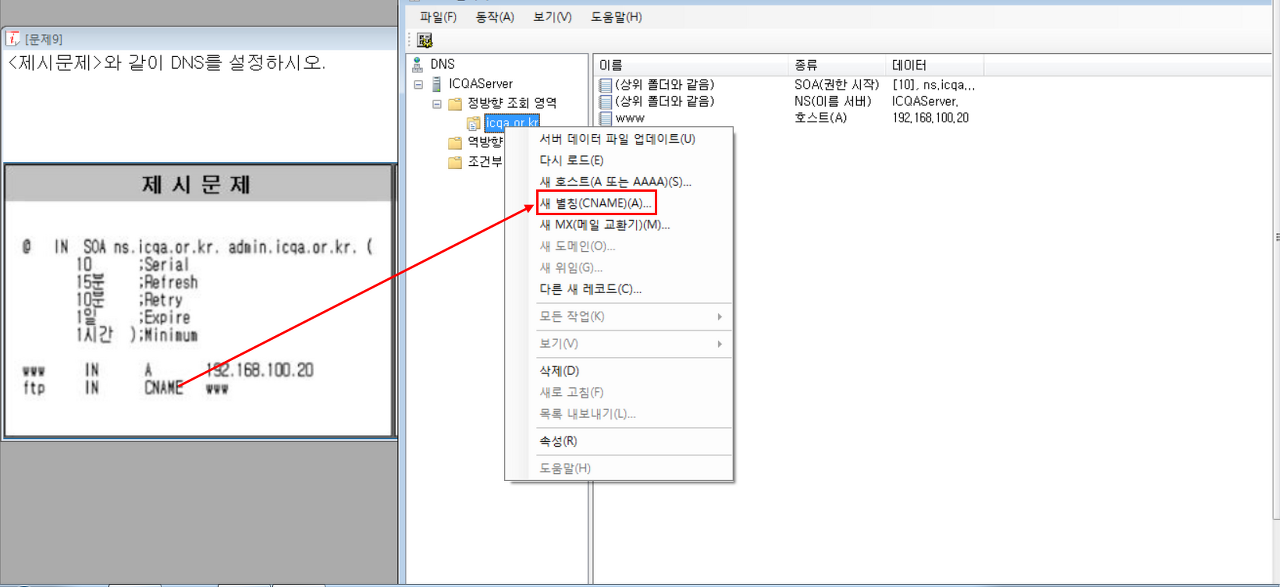Click the SOA record row icon
This screenshot has height=587, width=1280.
605,85
